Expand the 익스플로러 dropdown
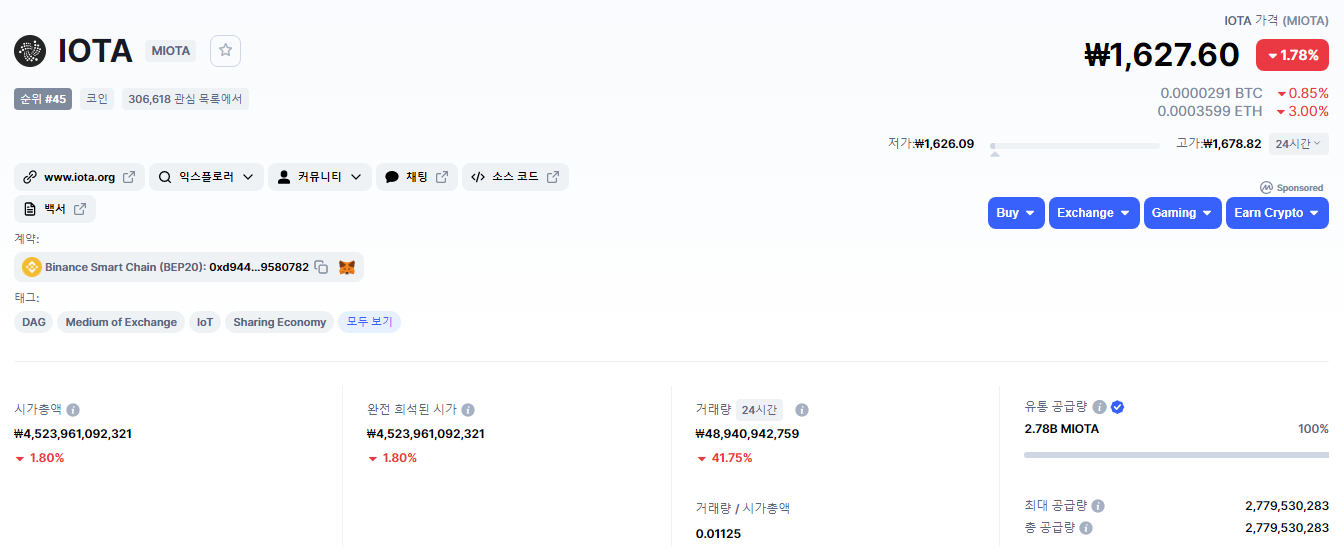Image resolution: width=1344 pixels, height=552 pixels. point(206,177)
